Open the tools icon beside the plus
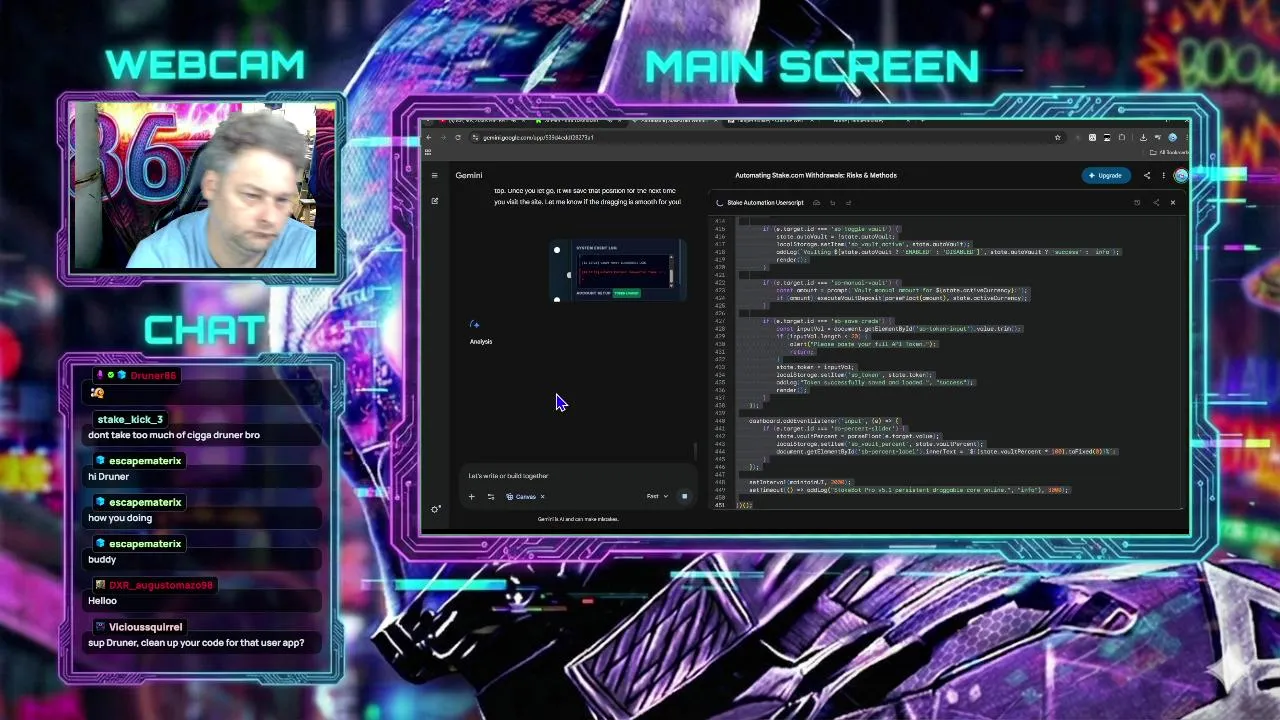Viewport: 1280px width, 720px height. pyautogui.click(x=490, y=496)
